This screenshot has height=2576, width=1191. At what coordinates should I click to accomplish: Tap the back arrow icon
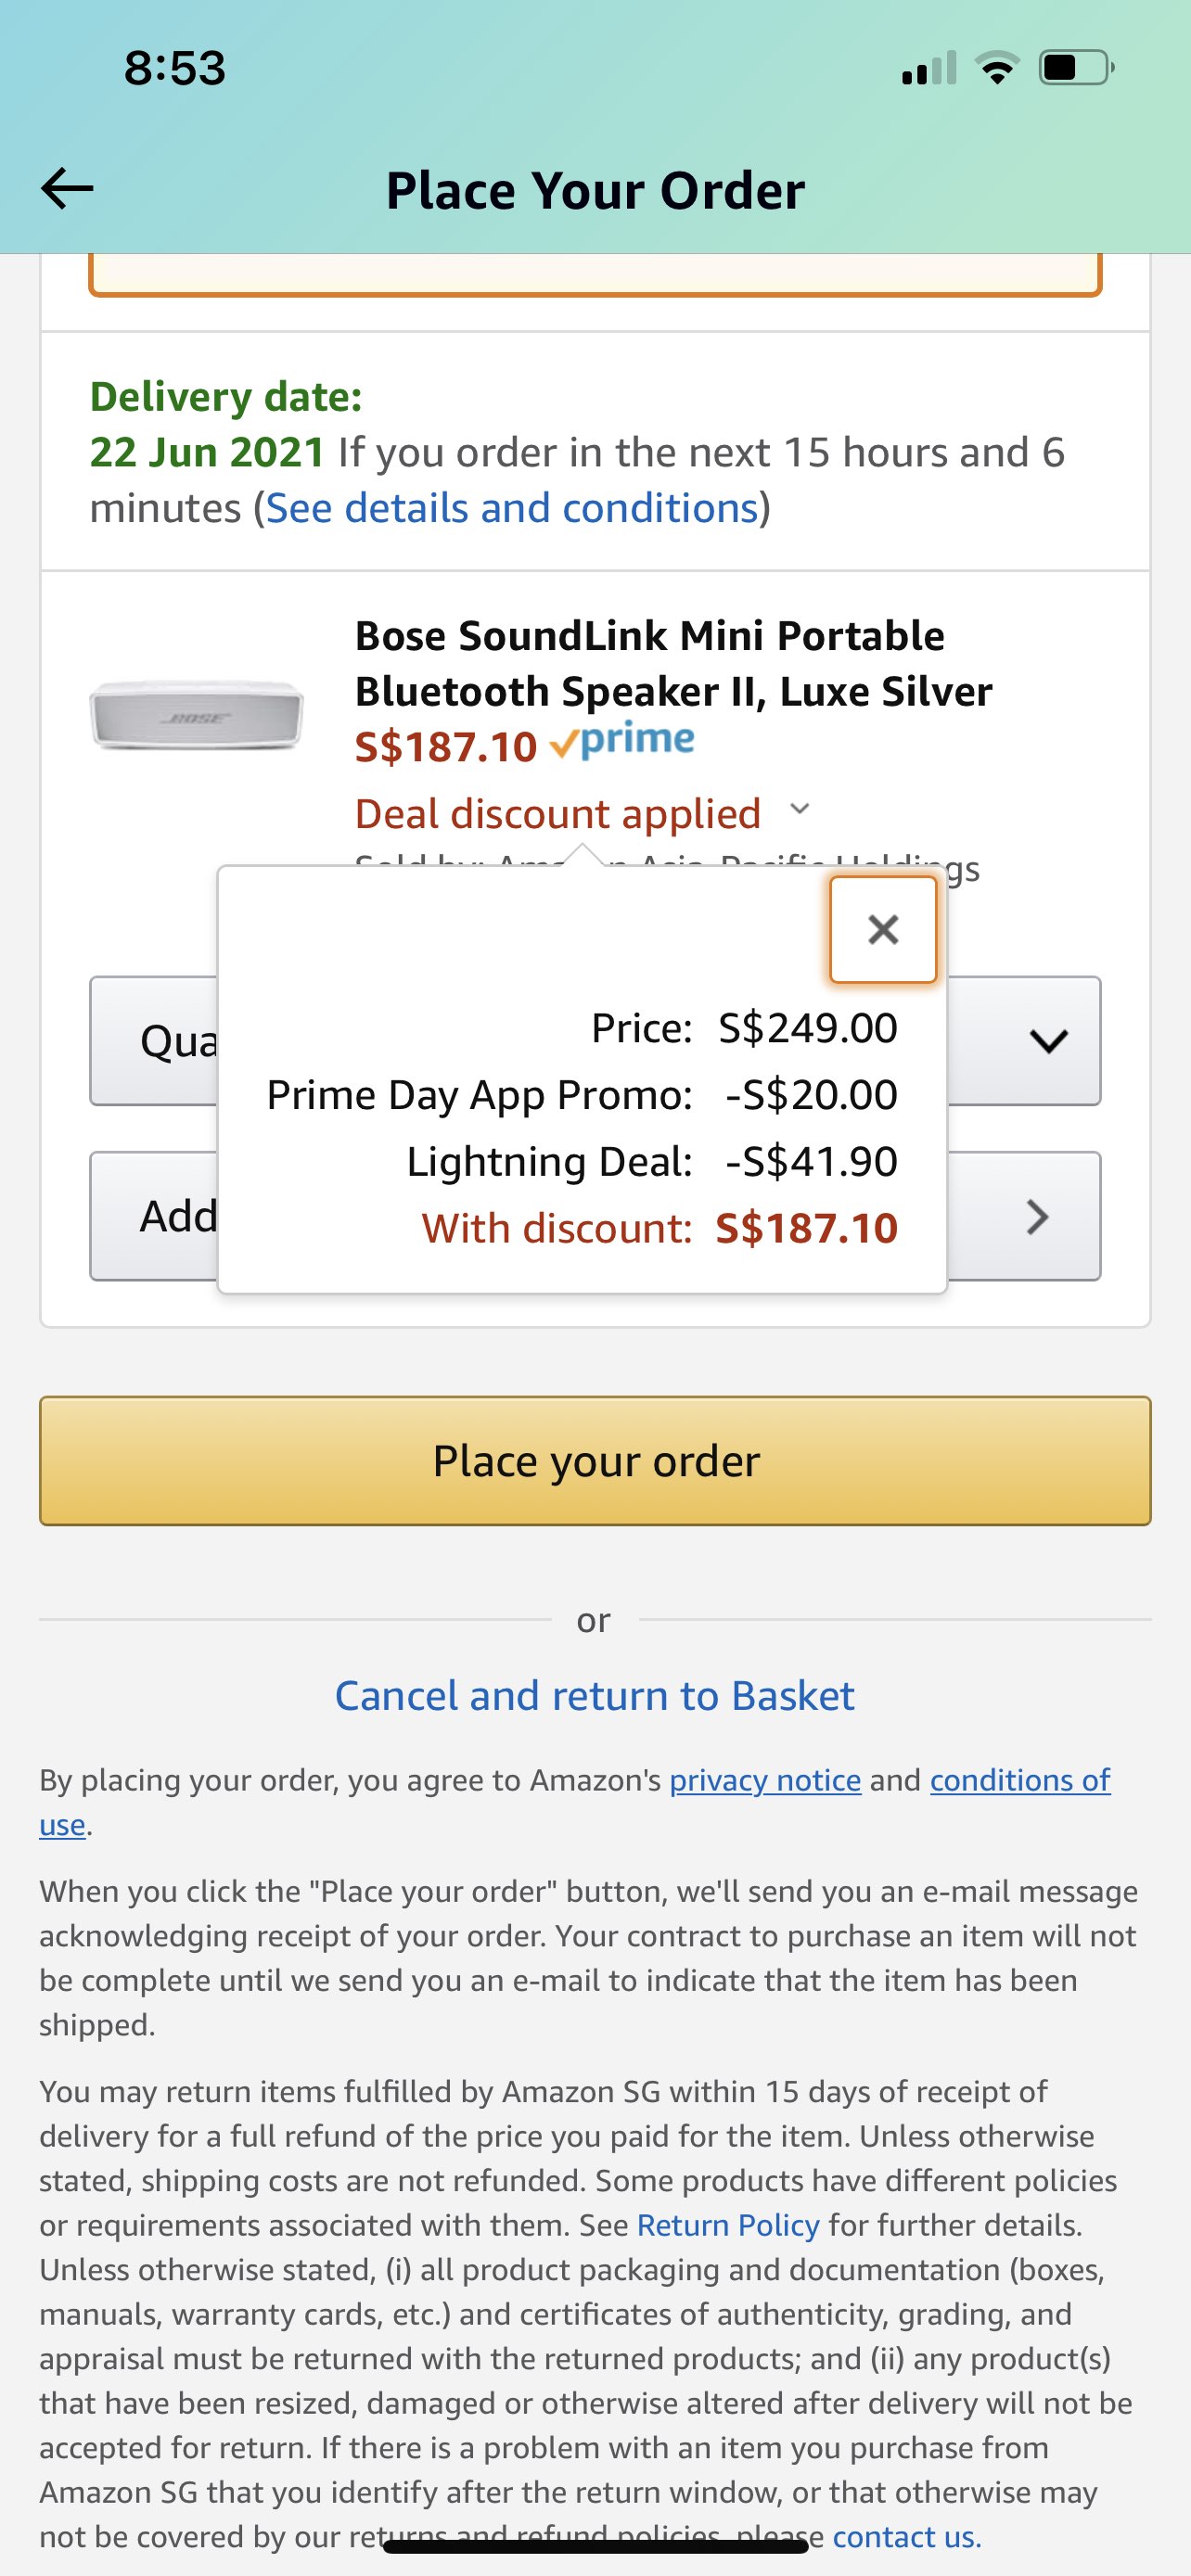tap(67, 188)
